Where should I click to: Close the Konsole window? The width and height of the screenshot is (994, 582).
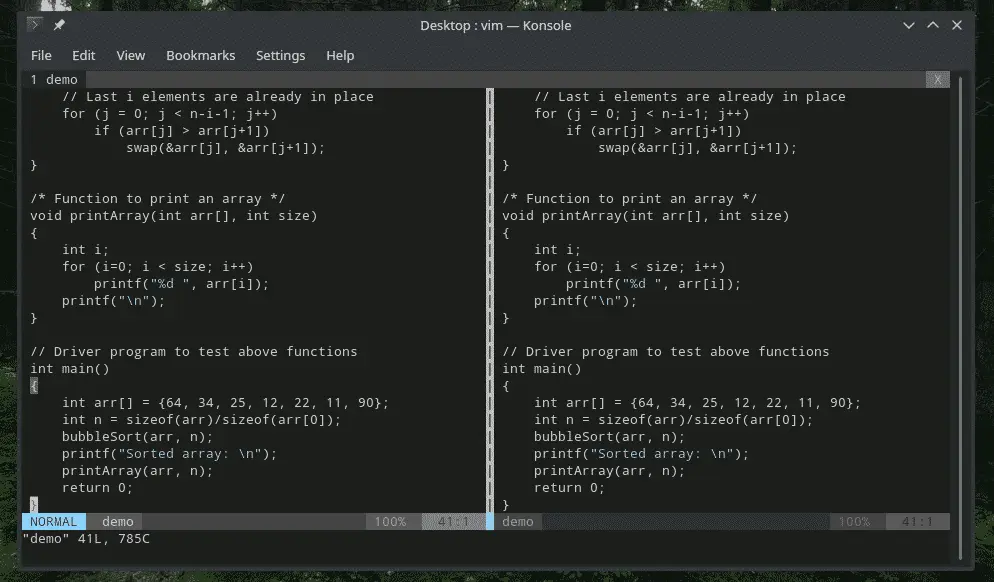click(957, 25)
